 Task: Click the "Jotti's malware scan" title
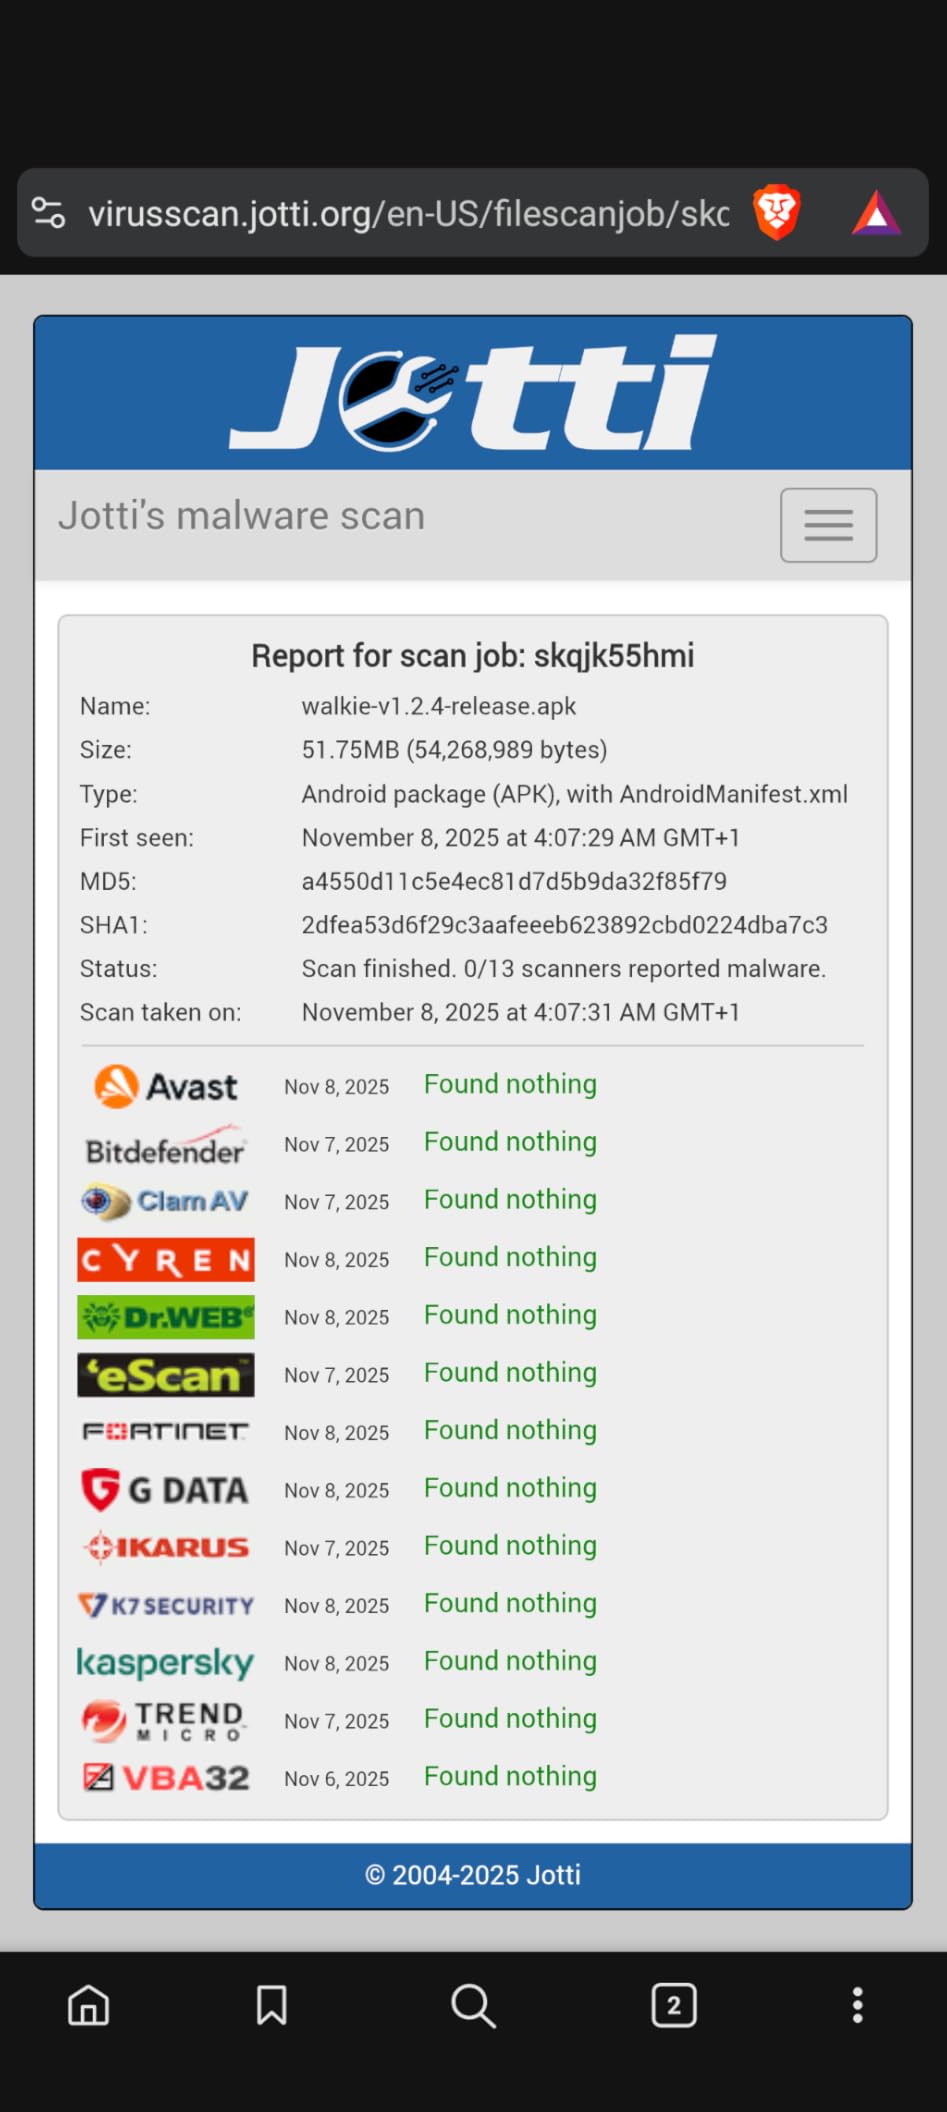click(242, 516)
